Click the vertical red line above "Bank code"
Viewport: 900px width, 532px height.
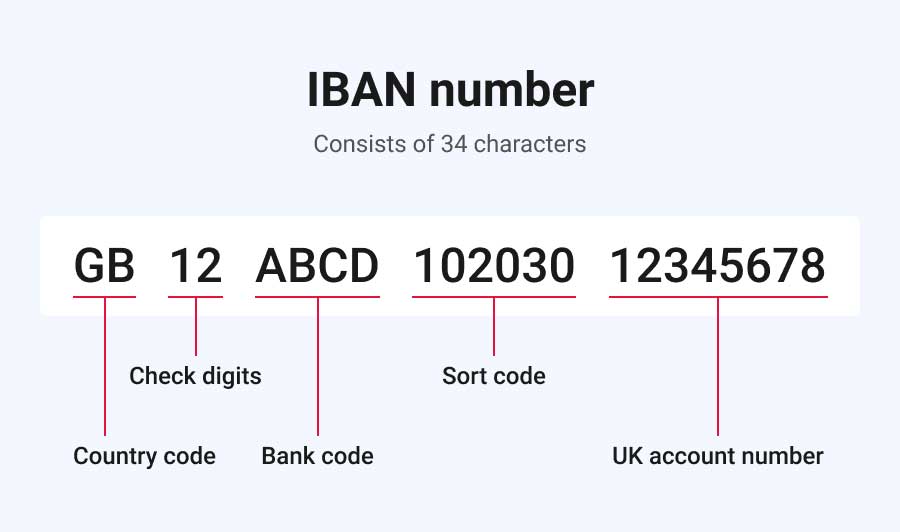(x=317, y=370)
